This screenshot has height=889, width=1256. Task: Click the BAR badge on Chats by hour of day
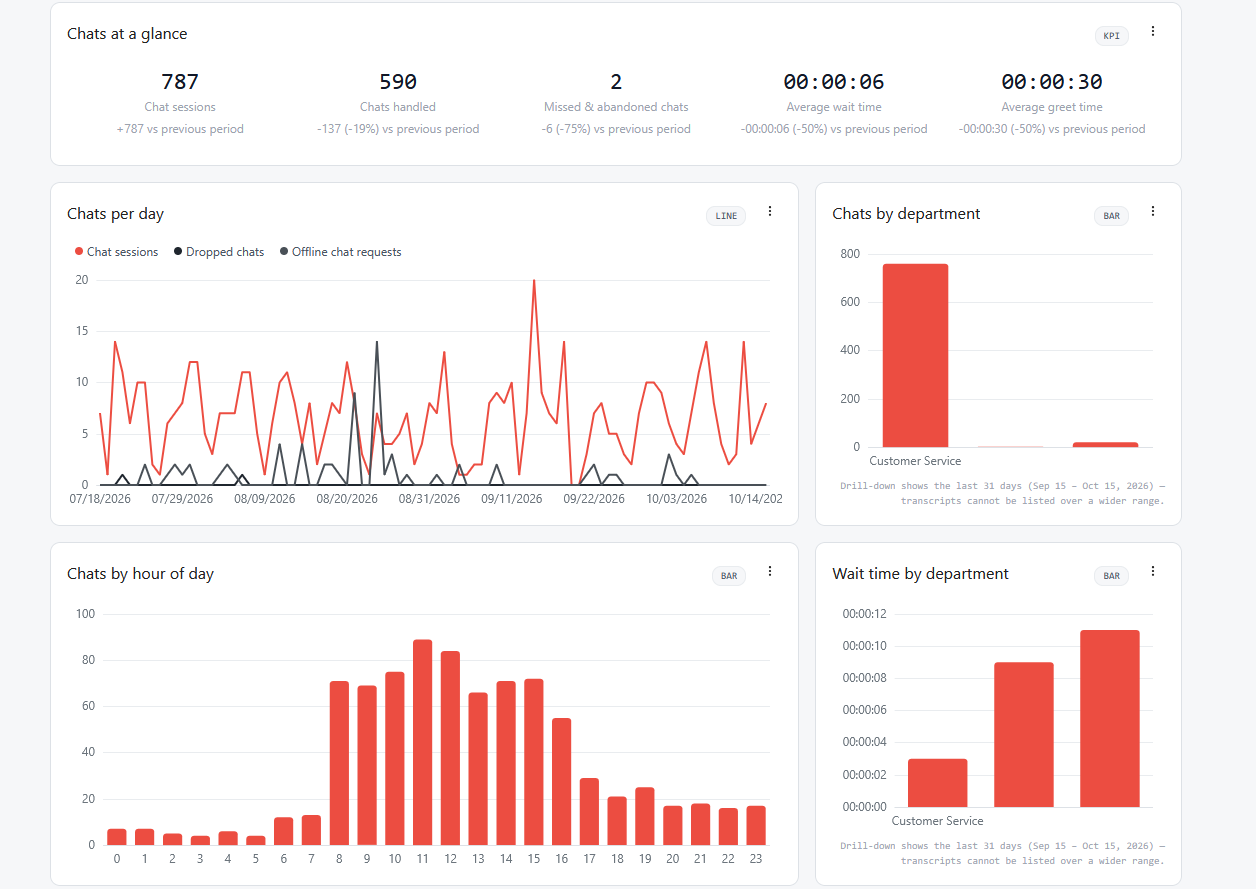(x=729, y=576)
